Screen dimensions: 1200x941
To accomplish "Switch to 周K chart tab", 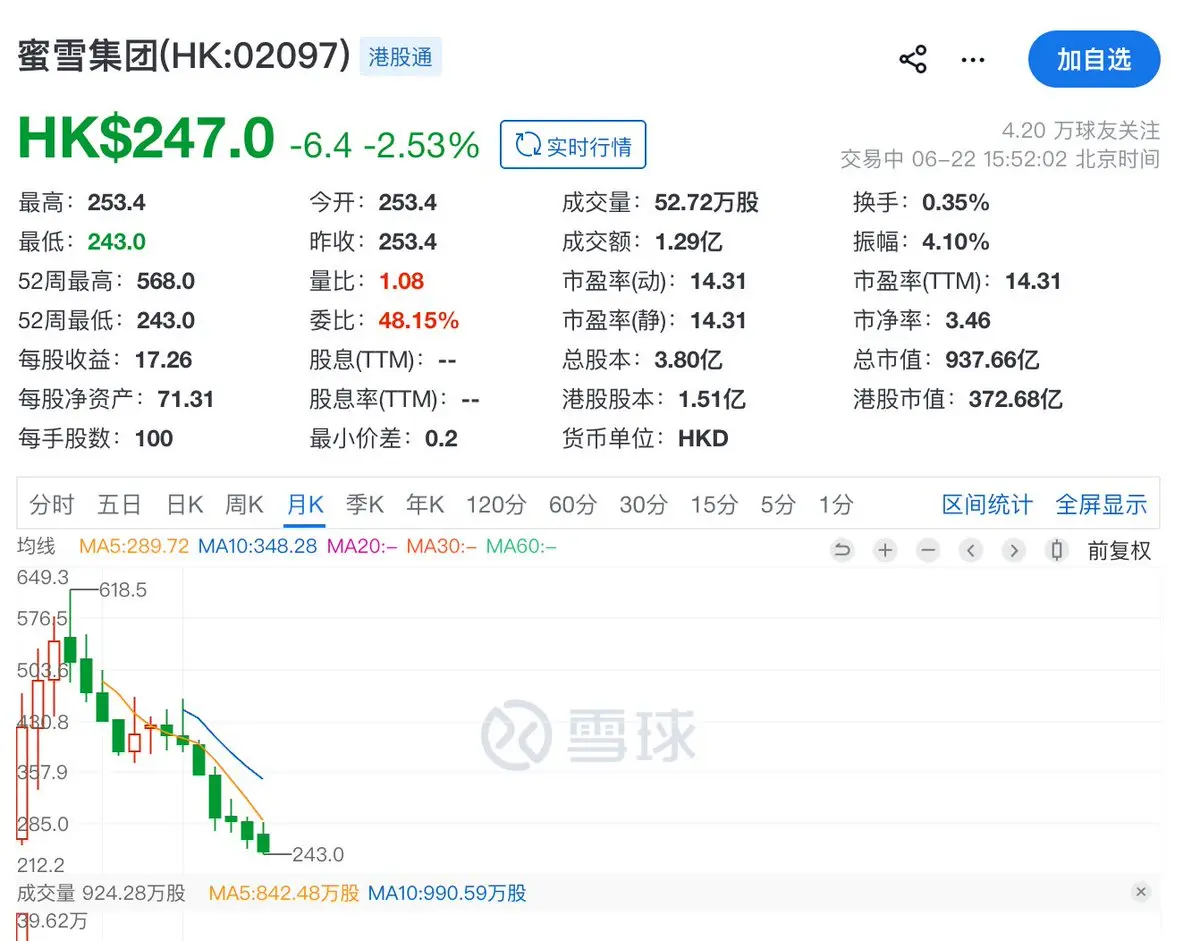I will (244, 505).
